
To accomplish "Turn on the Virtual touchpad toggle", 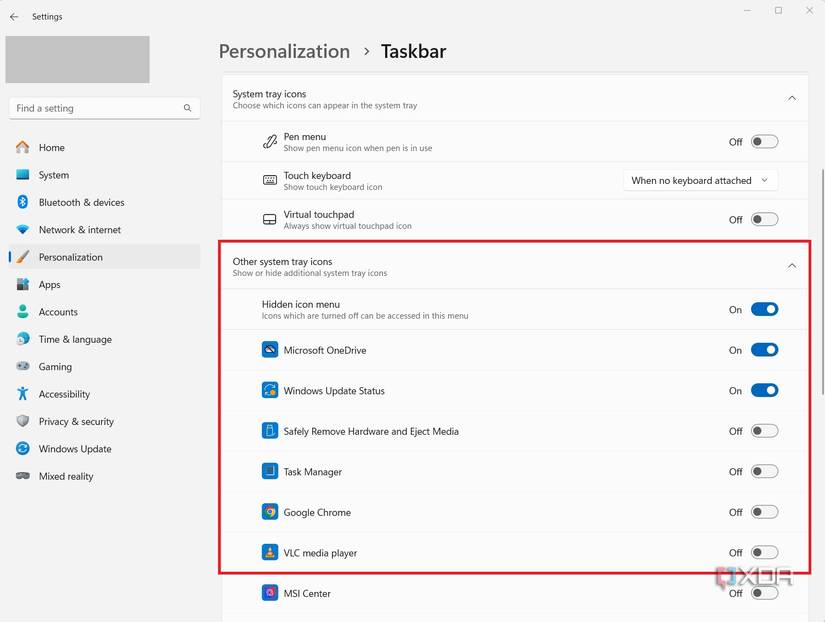I will (764, 220).
